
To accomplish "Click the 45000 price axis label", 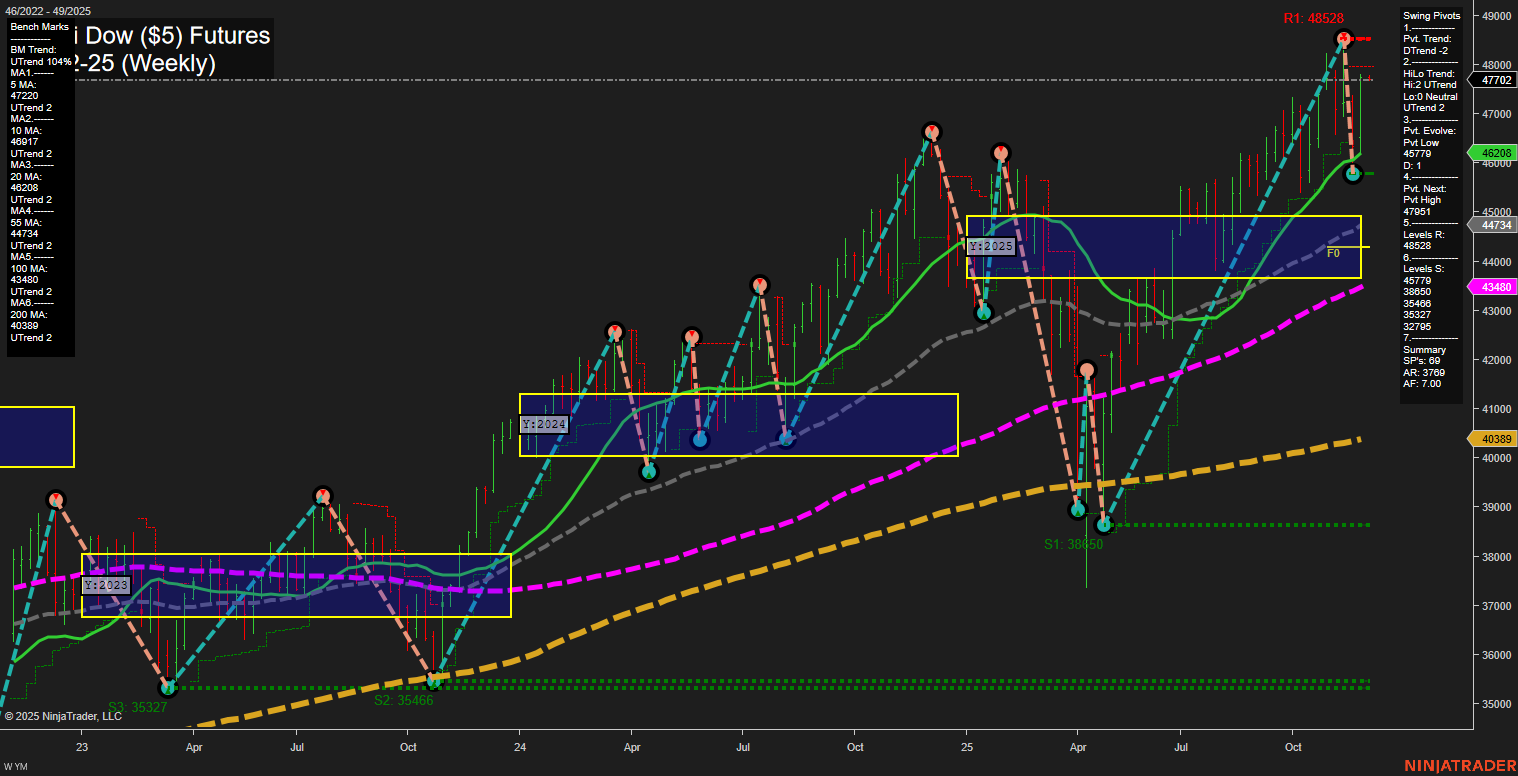I will click(x=1496, y=212).
